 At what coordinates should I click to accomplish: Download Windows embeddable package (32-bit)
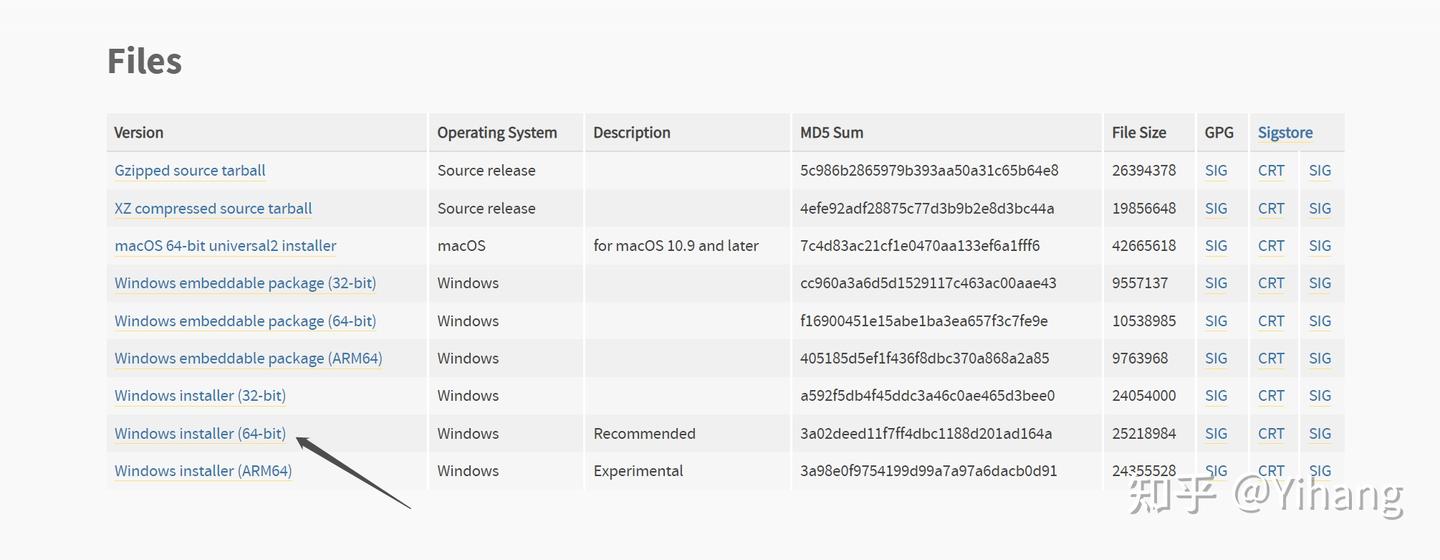245,283
